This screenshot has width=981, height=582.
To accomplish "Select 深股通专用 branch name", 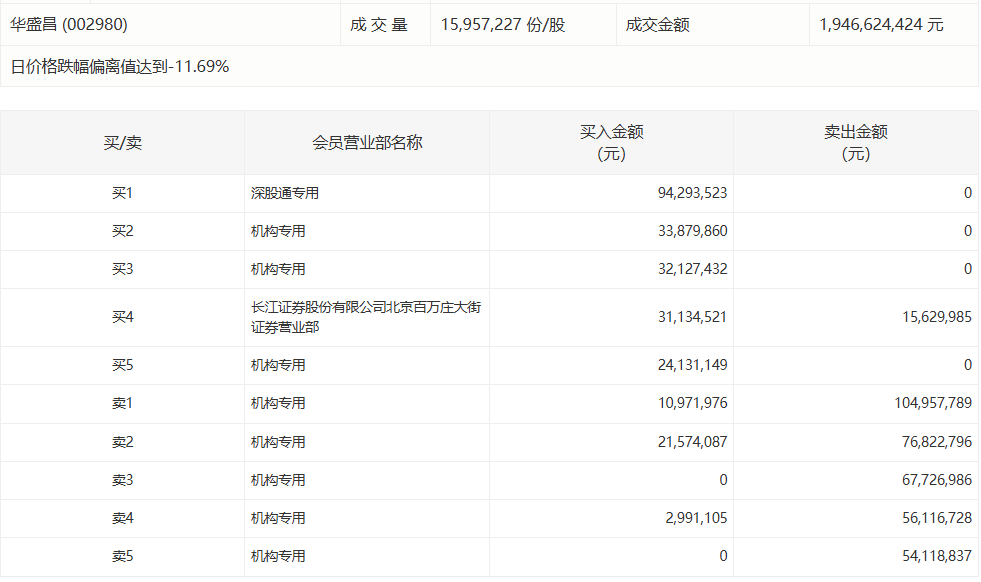I will click(285, 193).
